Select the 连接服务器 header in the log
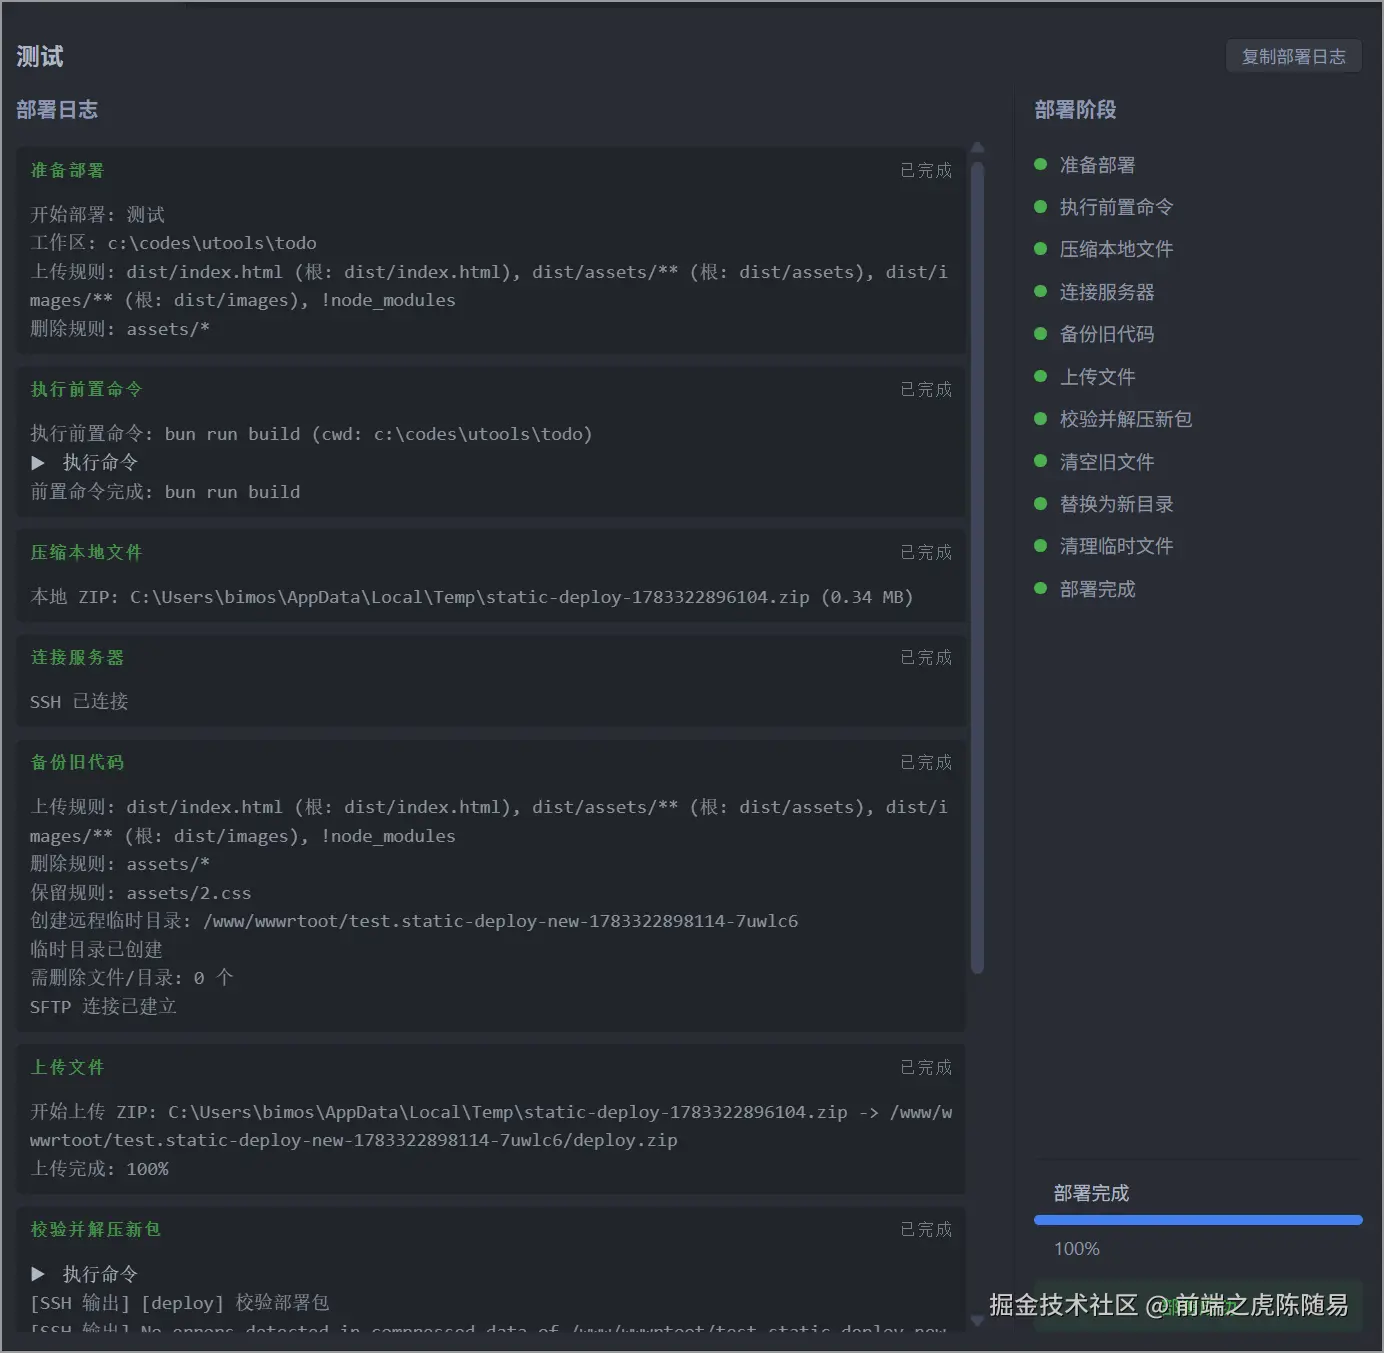 tap(77, 657)
